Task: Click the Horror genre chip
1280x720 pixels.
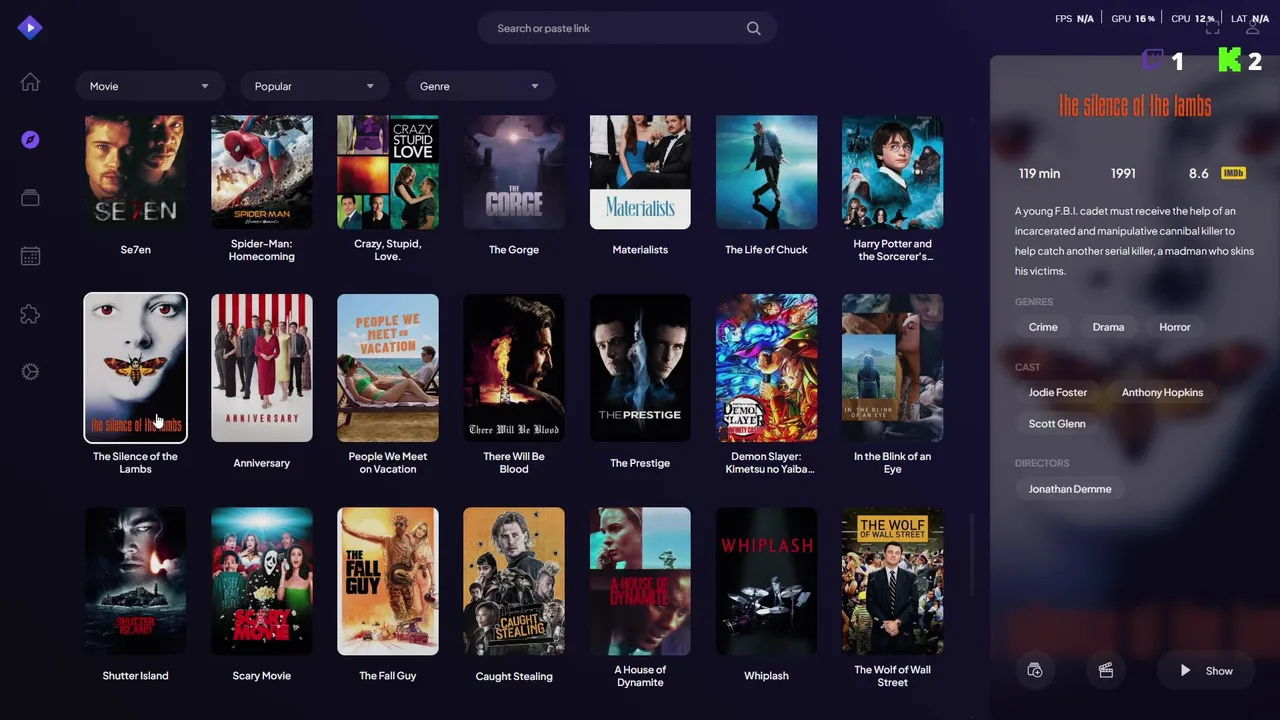Action: tap(1175, 327)
